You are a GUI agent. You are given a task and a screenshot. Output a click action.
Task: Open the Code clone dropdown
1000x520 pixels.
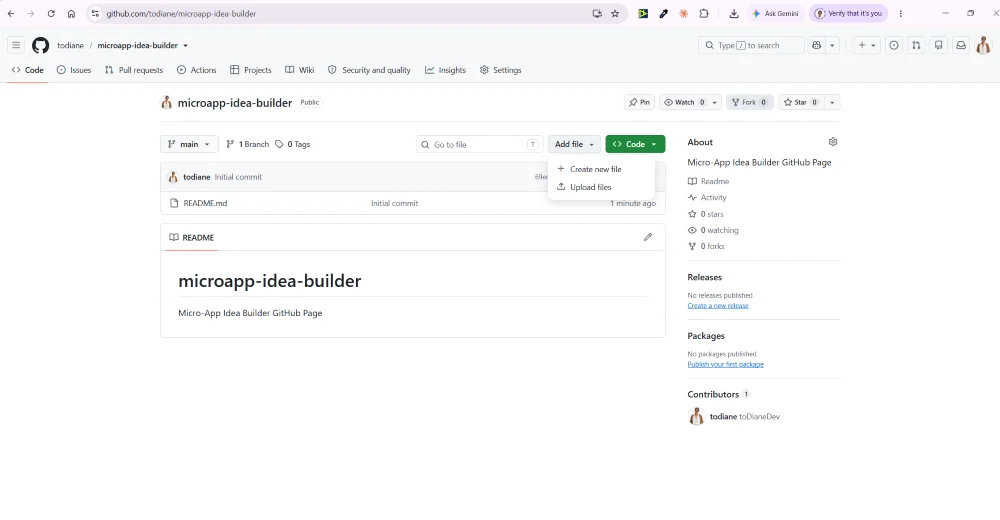[x=635, y=144]
